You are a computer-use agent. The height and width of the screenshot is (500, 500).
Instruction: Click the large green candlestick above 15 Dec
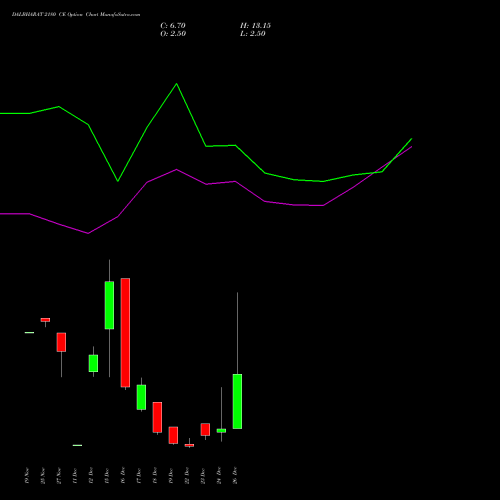pyautogui.click(x=109, y=305)
